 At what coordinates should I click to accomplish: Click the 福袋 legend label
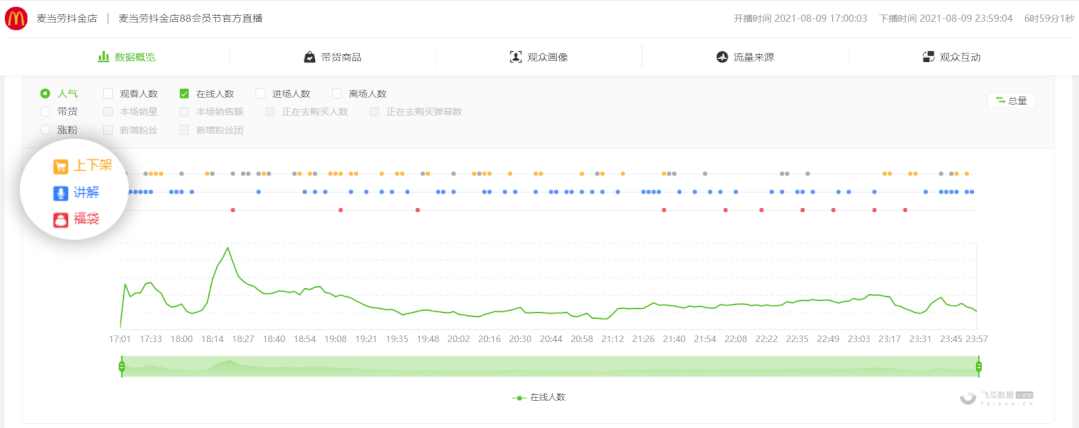(x=86, y=220)
